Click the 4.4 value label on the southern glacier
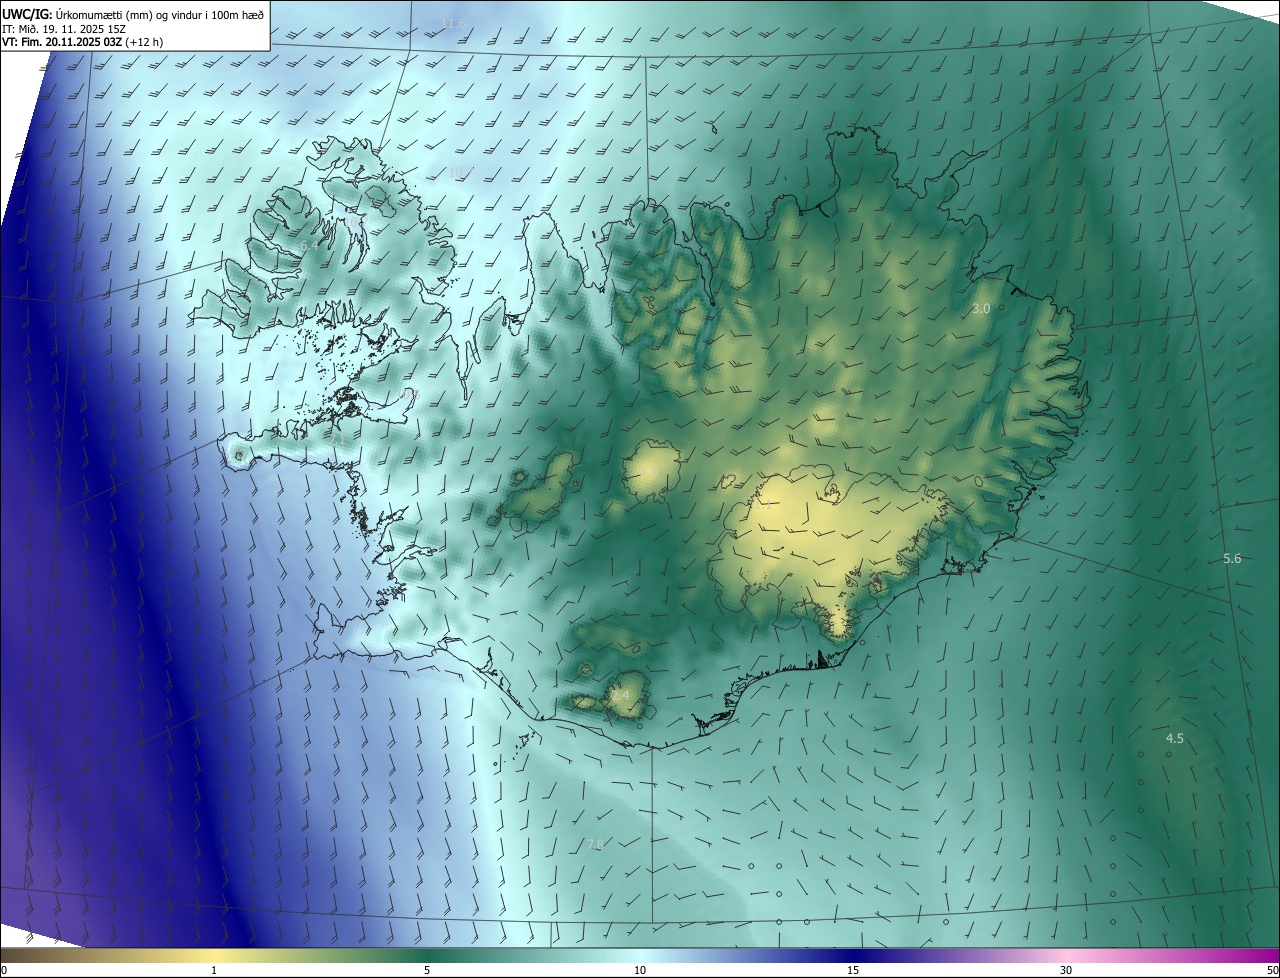The image size is (1280, 978). (x=620, y=694)
